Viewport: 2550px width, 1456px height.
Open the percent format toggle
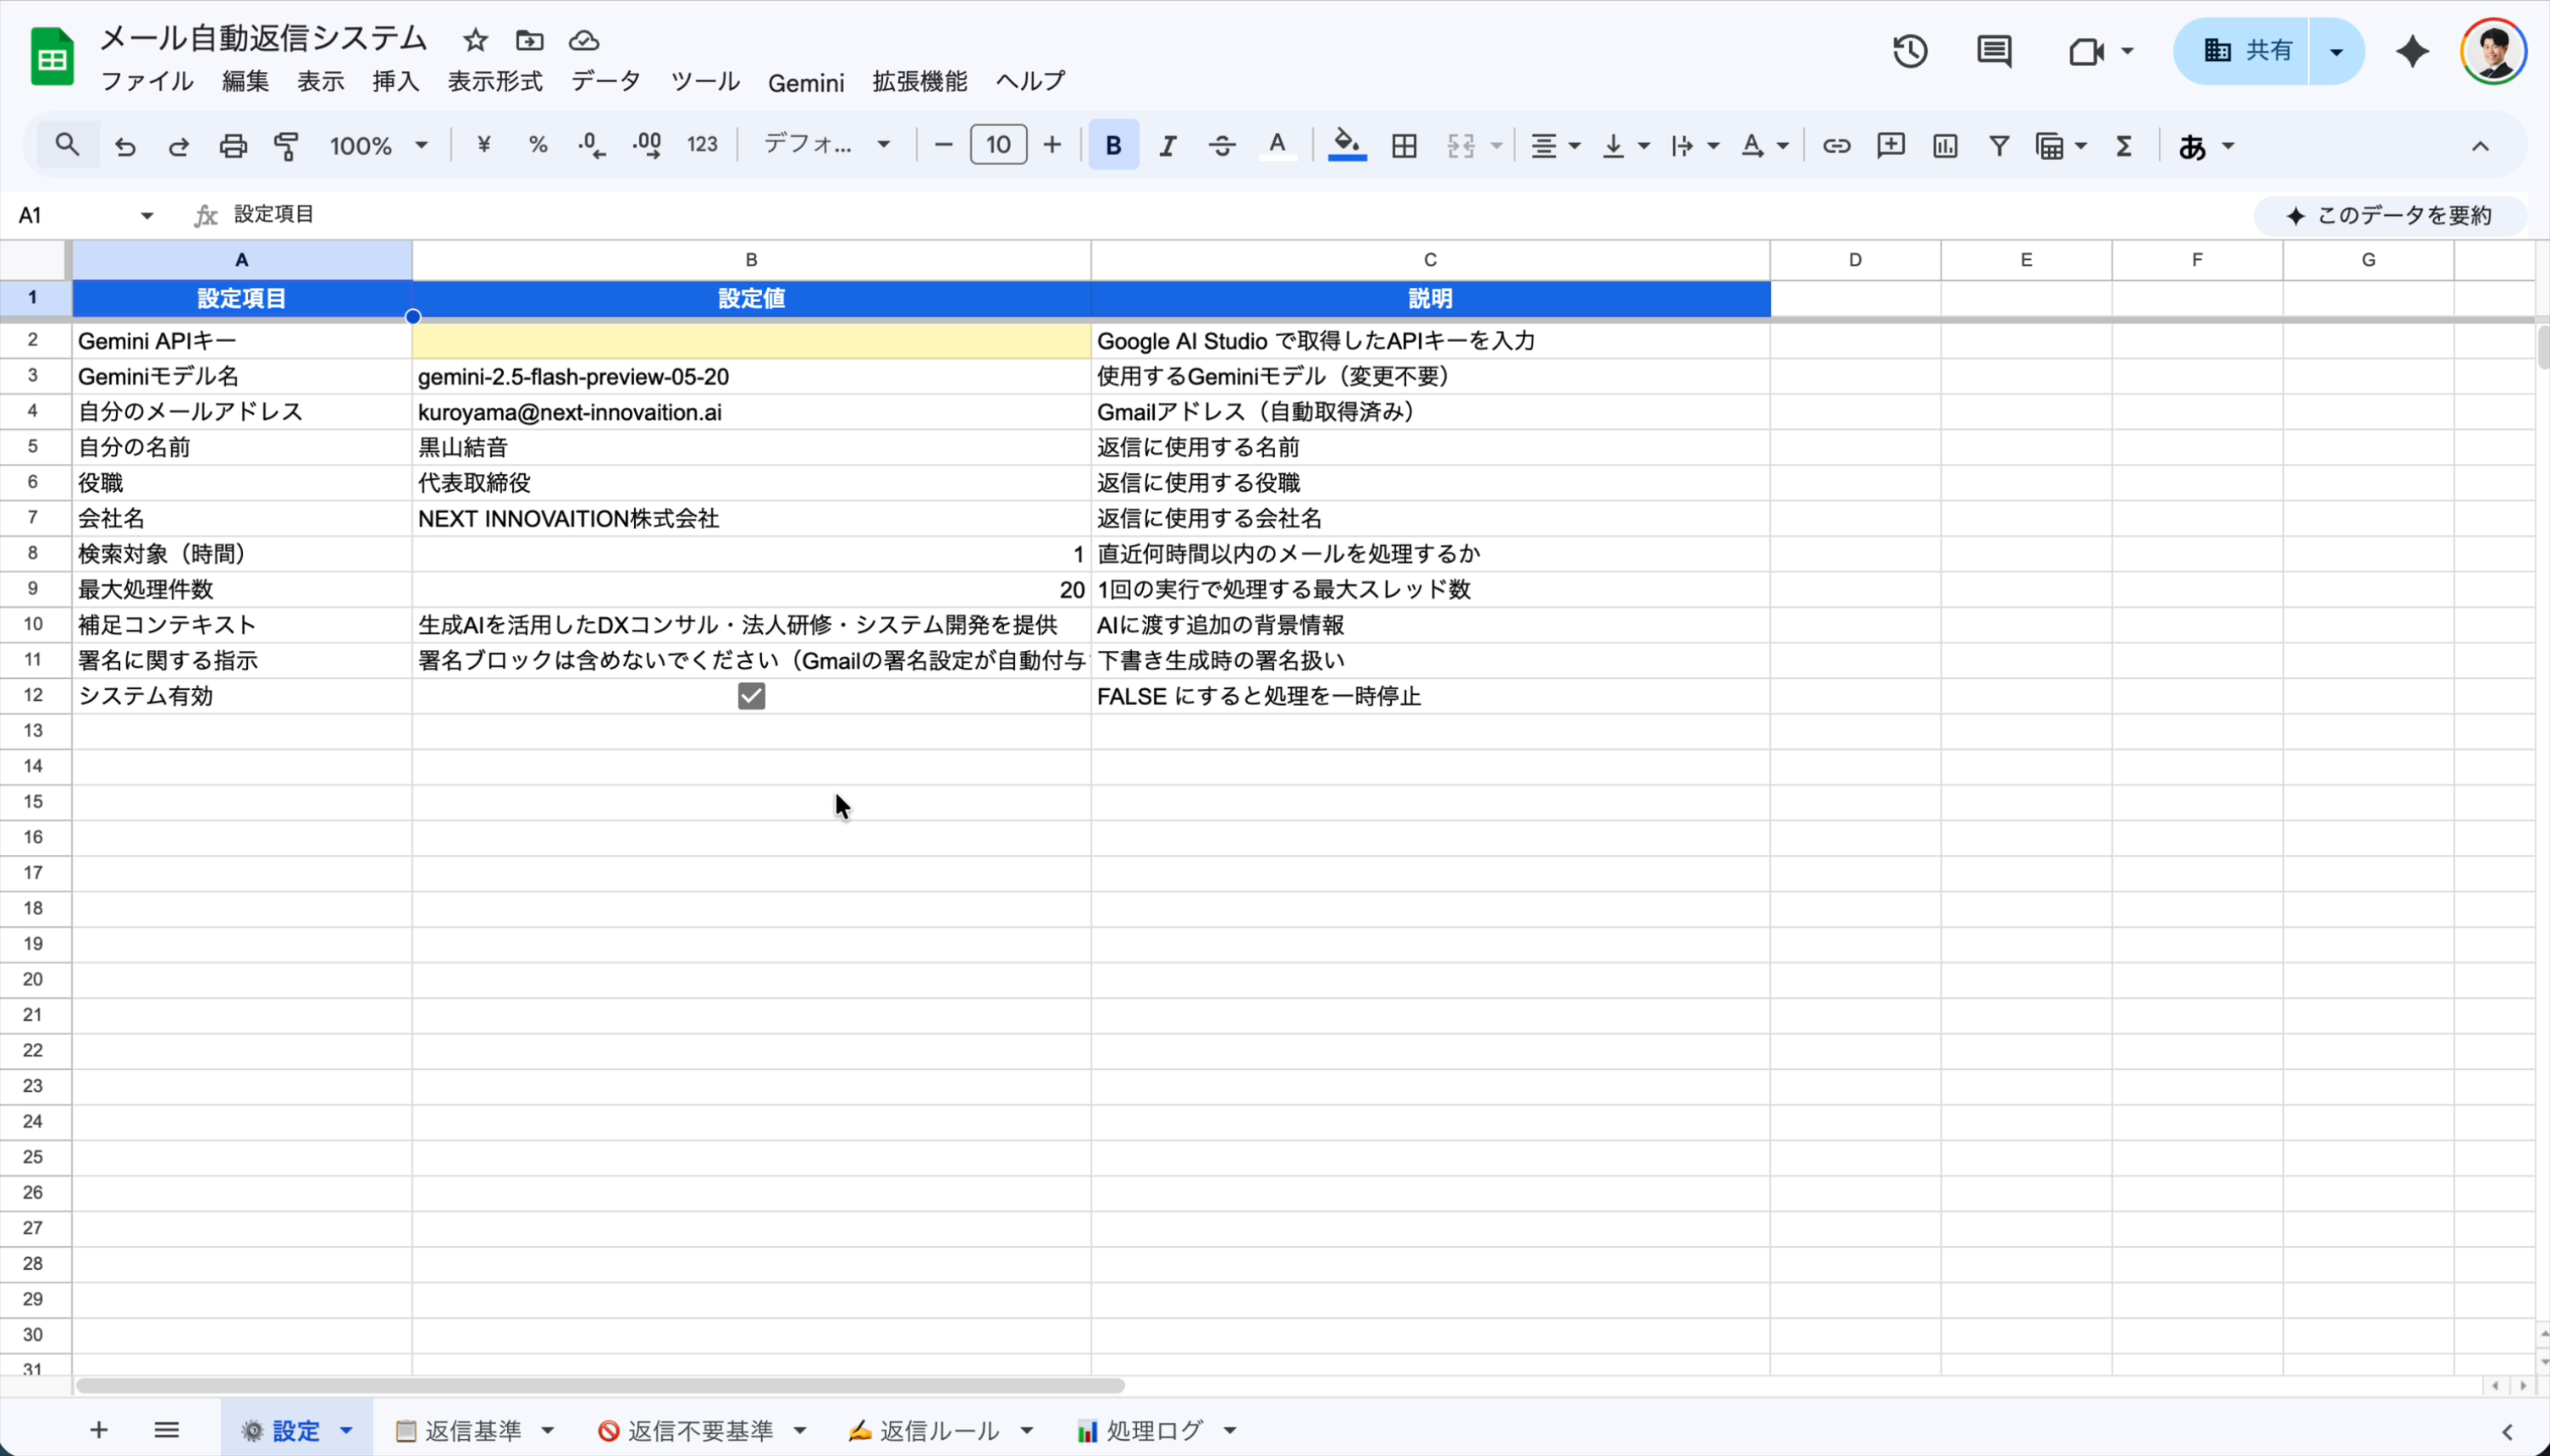click(x=538, y=146)
